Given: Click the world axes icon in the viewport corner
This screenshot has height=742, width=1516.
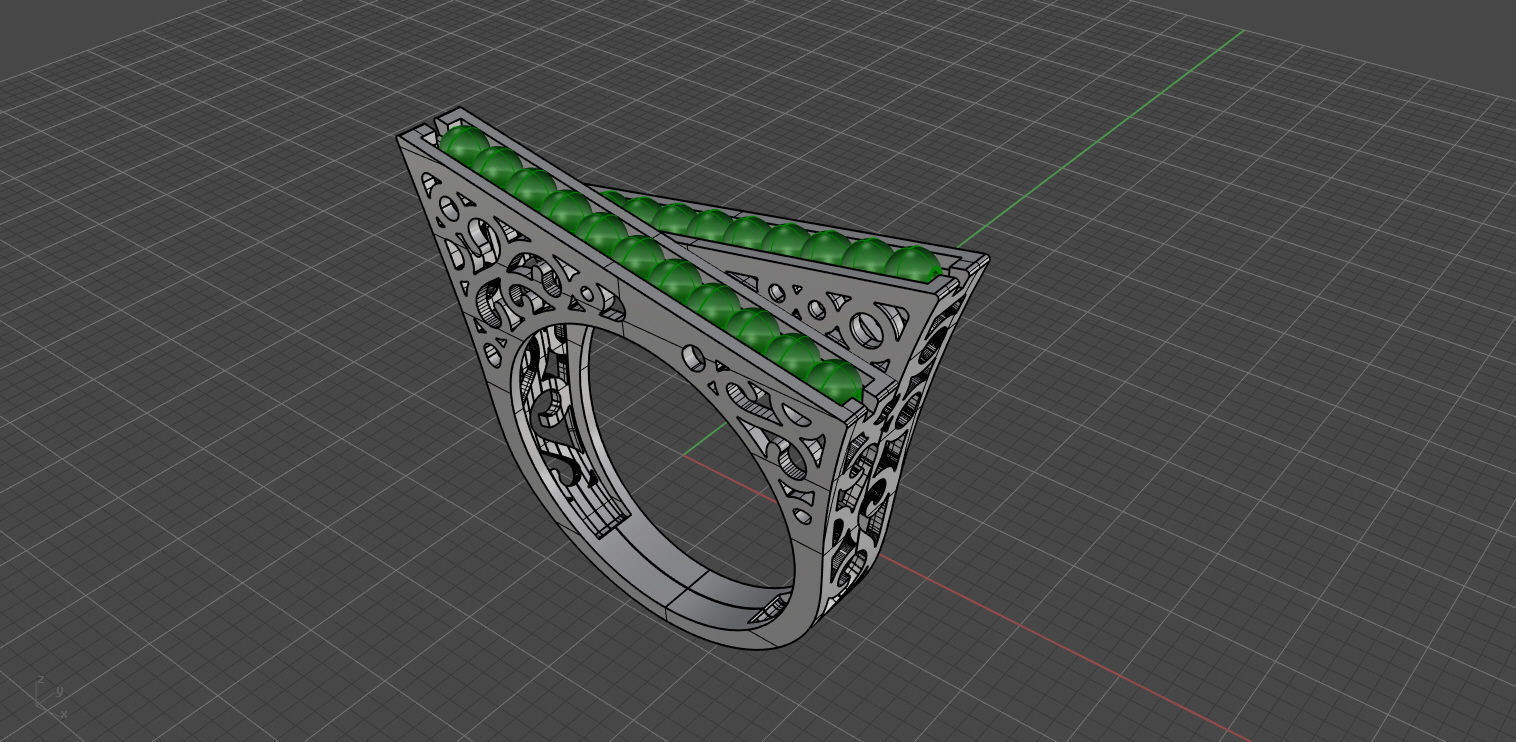Looking at the screenshot, I should point(49,697).
